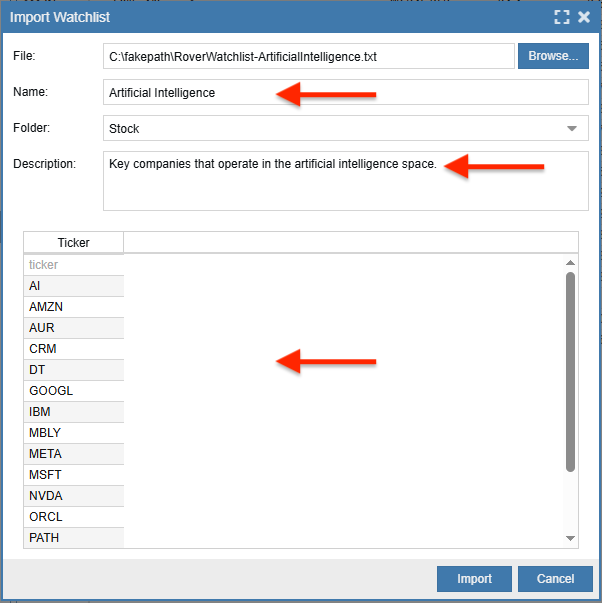The width and height of the screenshot is (602, 603).
Task: Maximize the Import Watchlist dialog
Action: pos(562,17)
